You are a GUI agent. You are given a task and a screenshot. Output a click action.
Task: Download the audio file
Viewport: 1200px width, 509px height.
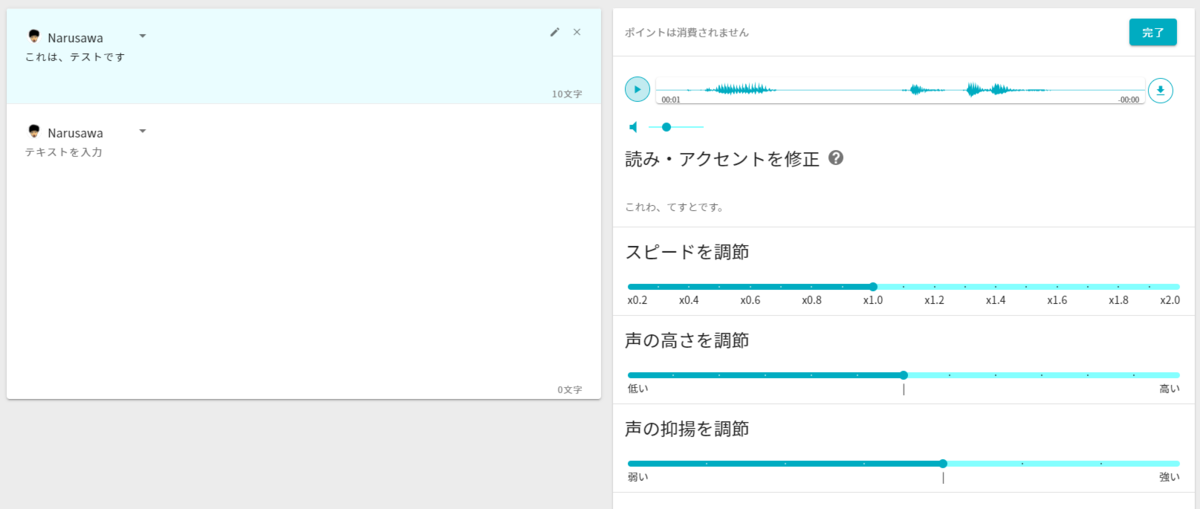(x=1160, y=90)
